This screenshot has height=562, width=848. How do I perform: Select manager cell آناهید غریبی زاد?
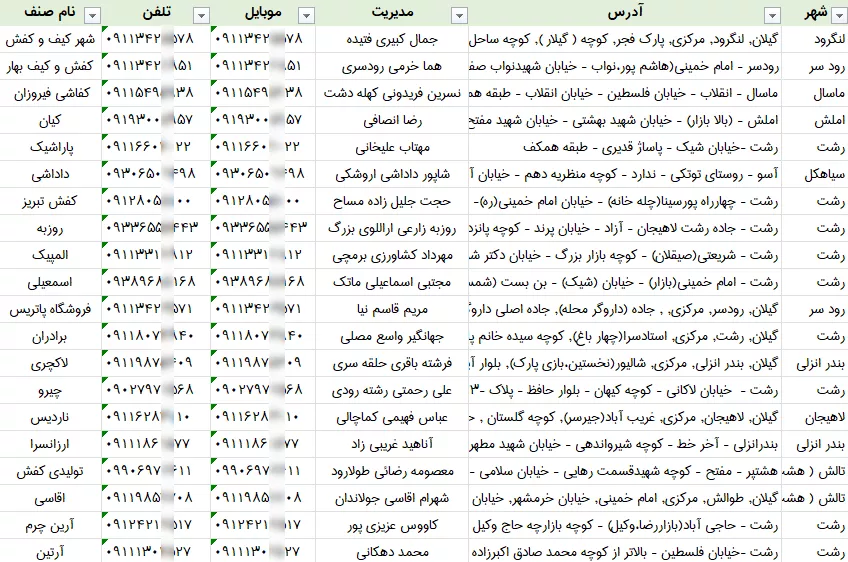(392, 445)
